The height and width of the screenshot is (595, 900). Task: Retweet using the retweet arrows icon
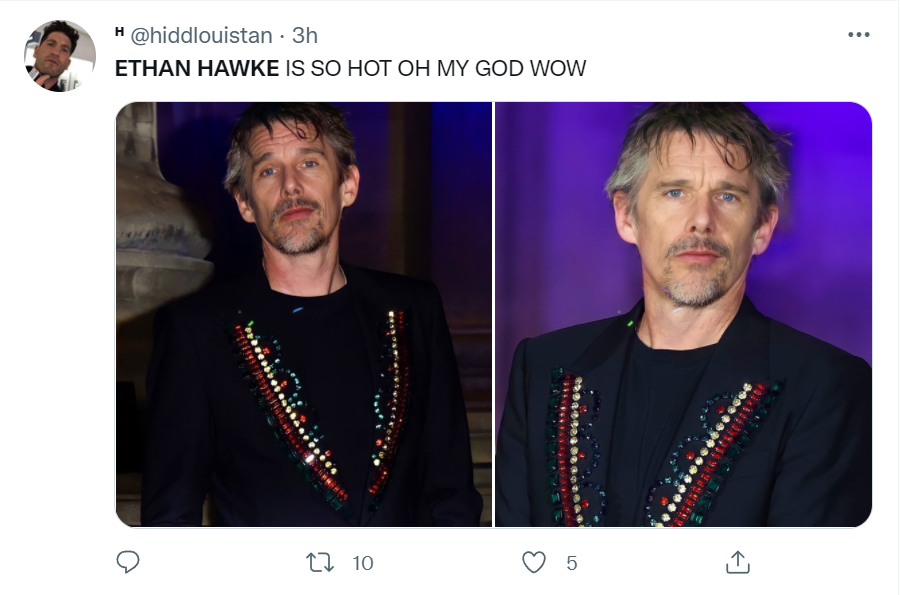click(x=321, y=562)
